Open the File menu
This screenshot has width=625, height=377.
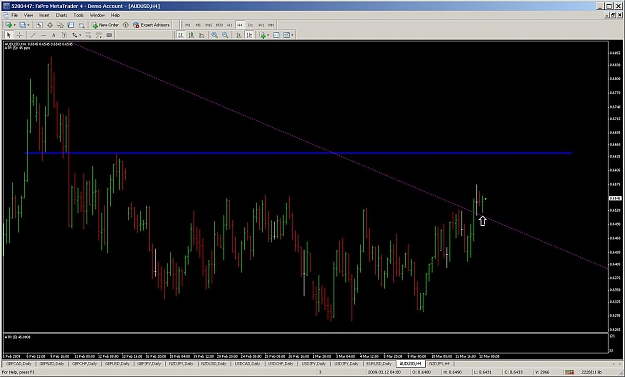pos(15,15)
